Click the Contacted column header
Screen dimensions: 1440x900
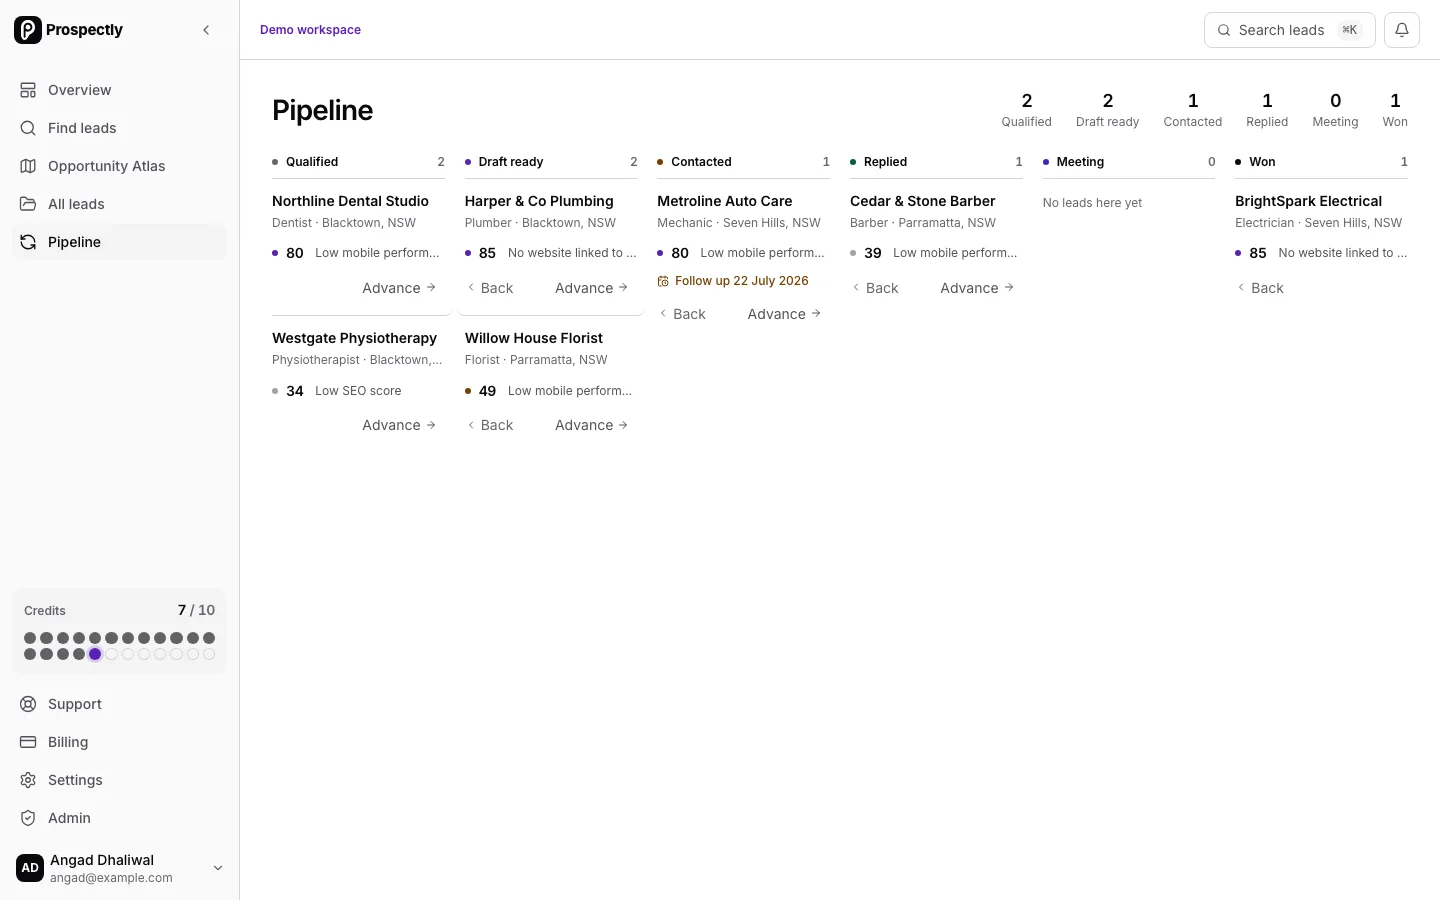[743, 162]
